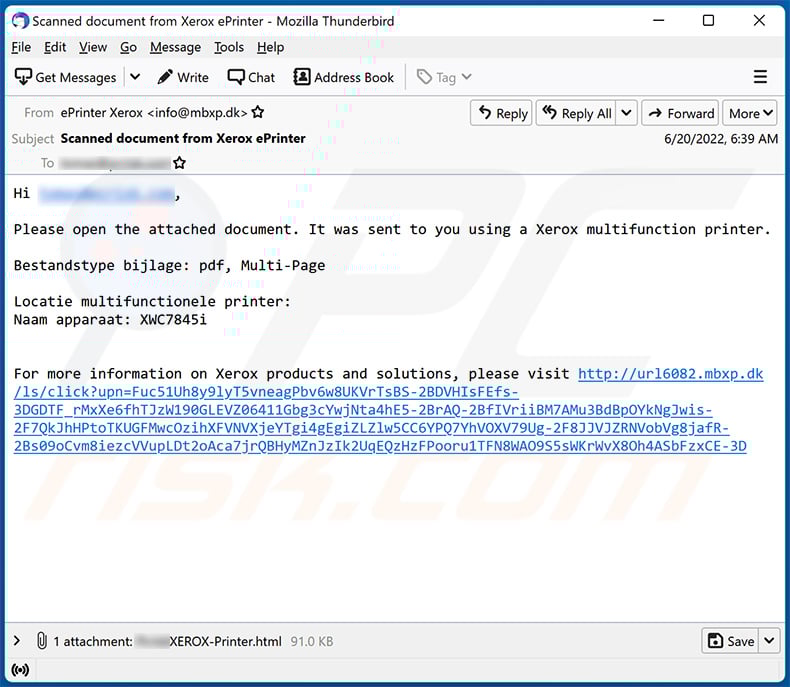
Task: Star the recipient in the To field
Action: tap(179, 163)
